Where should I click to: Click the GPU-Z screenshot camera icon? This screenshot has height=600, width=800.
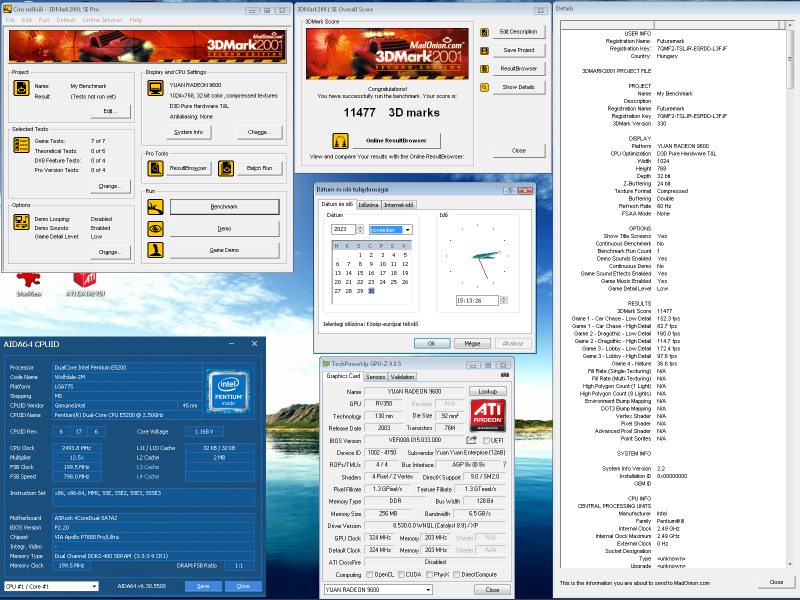505,375
